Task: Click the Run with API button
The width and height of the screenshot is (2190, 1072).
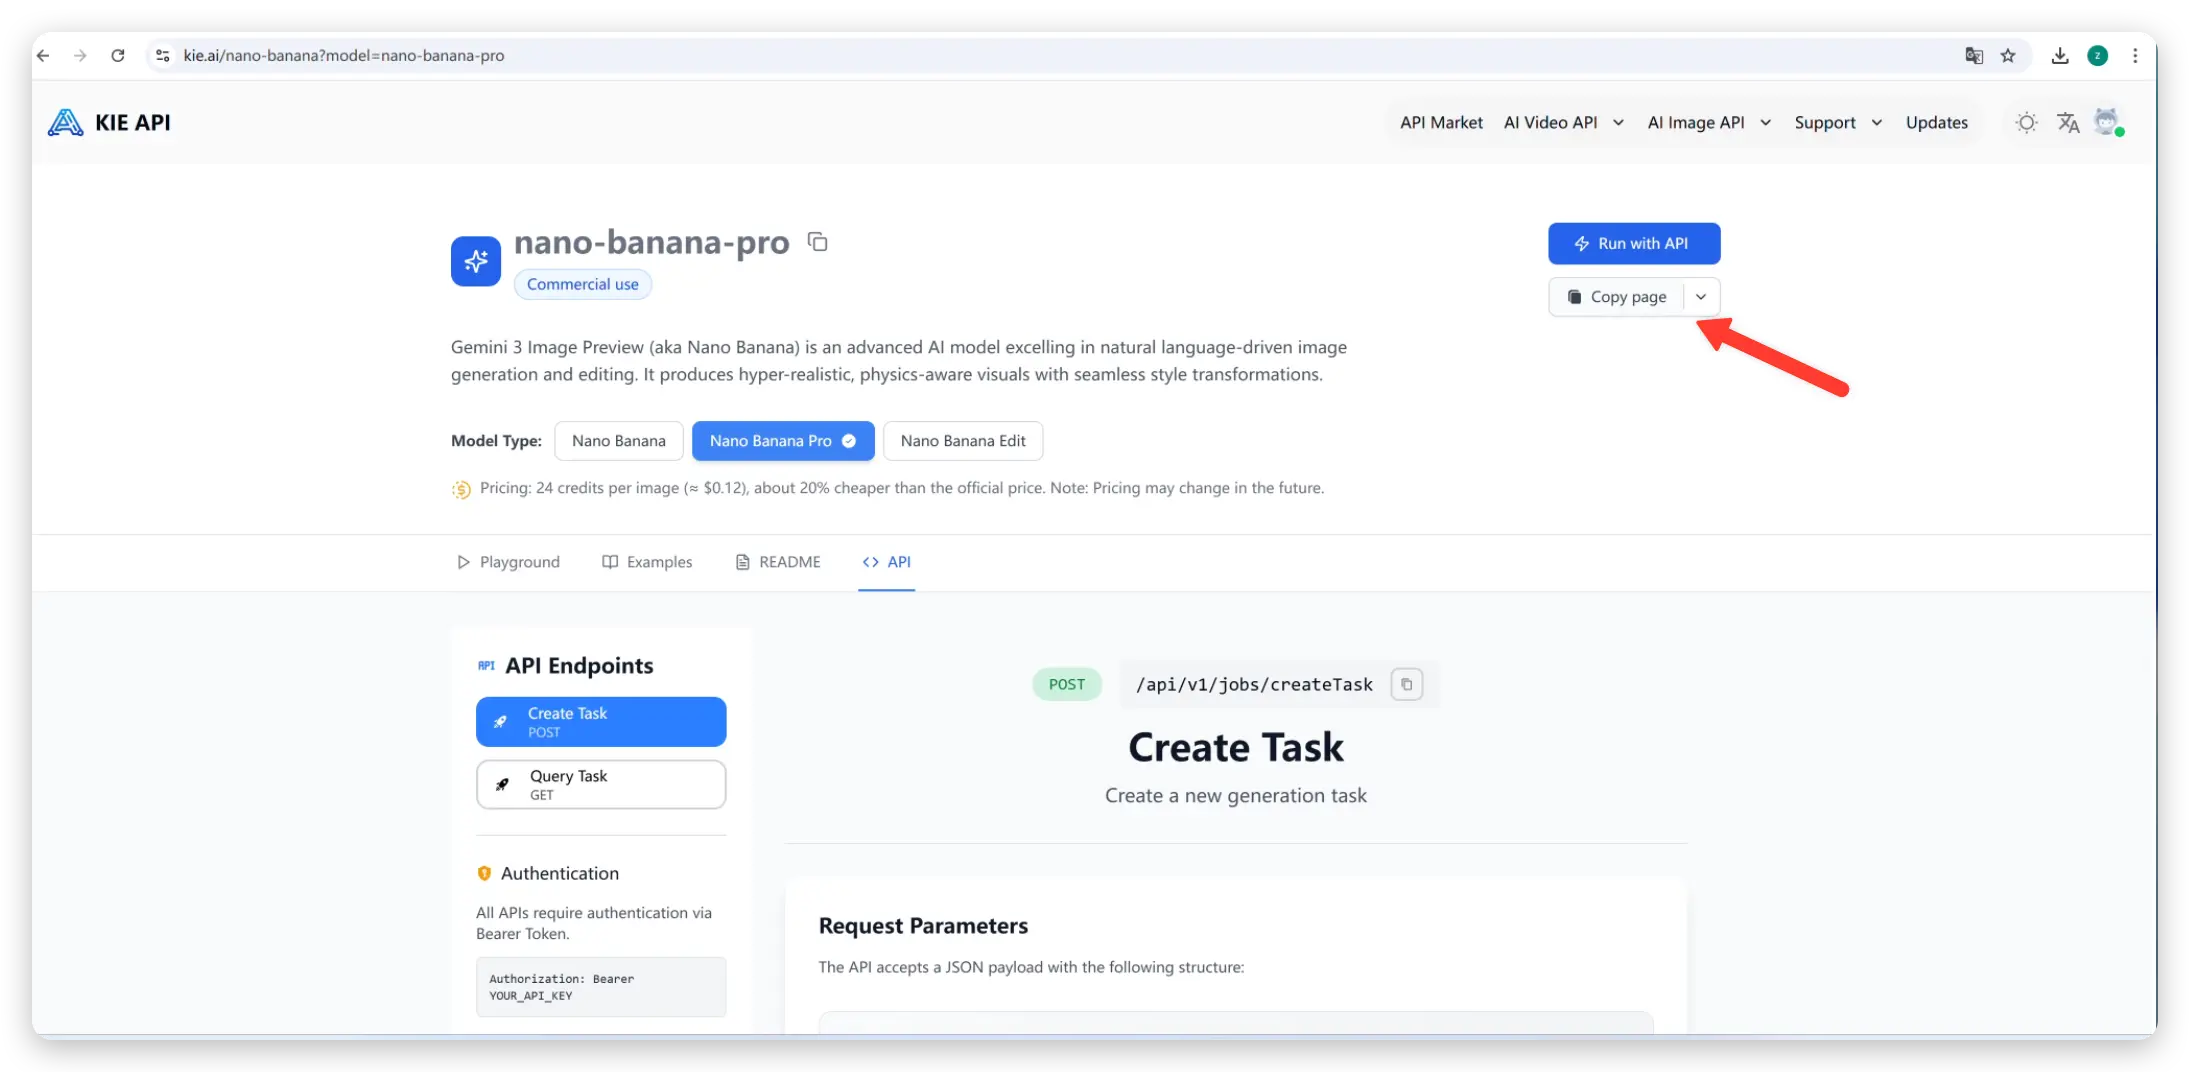Action: pos(1634,244)
